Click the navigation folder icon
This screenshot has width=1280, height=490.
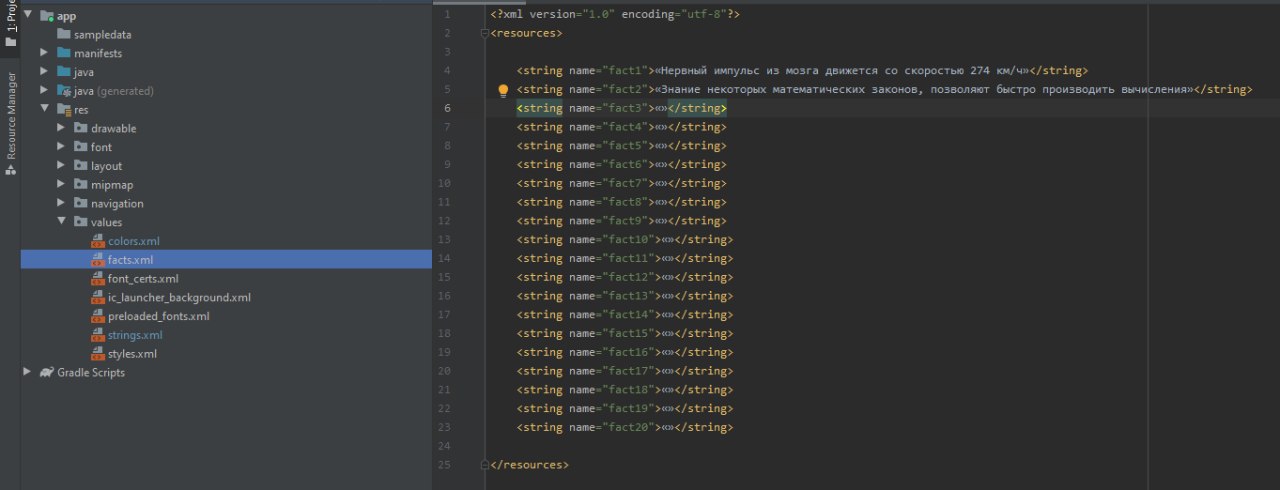(x=81, y=203)
